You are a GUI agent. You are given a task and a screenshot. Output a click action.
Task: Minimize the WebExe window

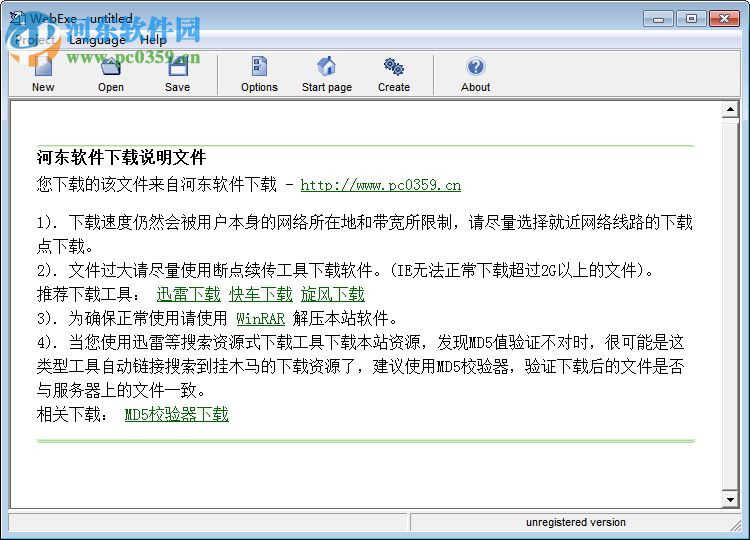tap(659, 19)
